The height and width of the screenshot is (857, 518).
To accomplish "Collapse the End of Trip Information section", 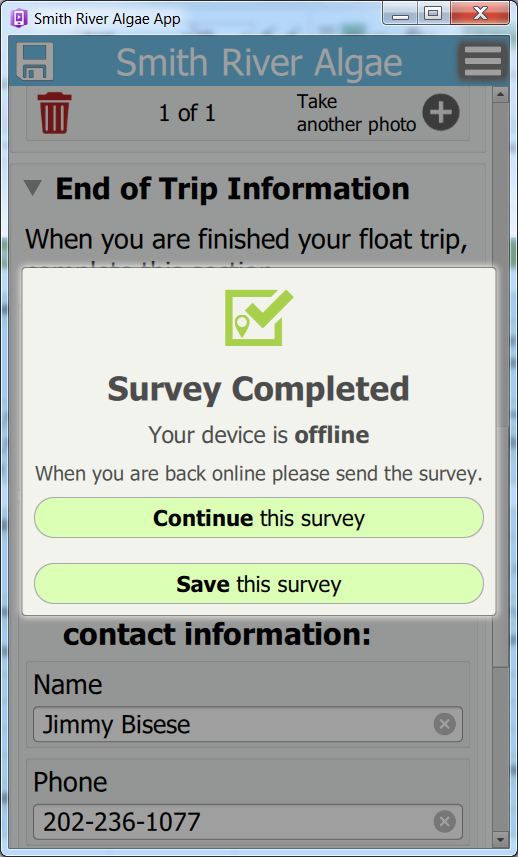I will [x=33, y=188].
